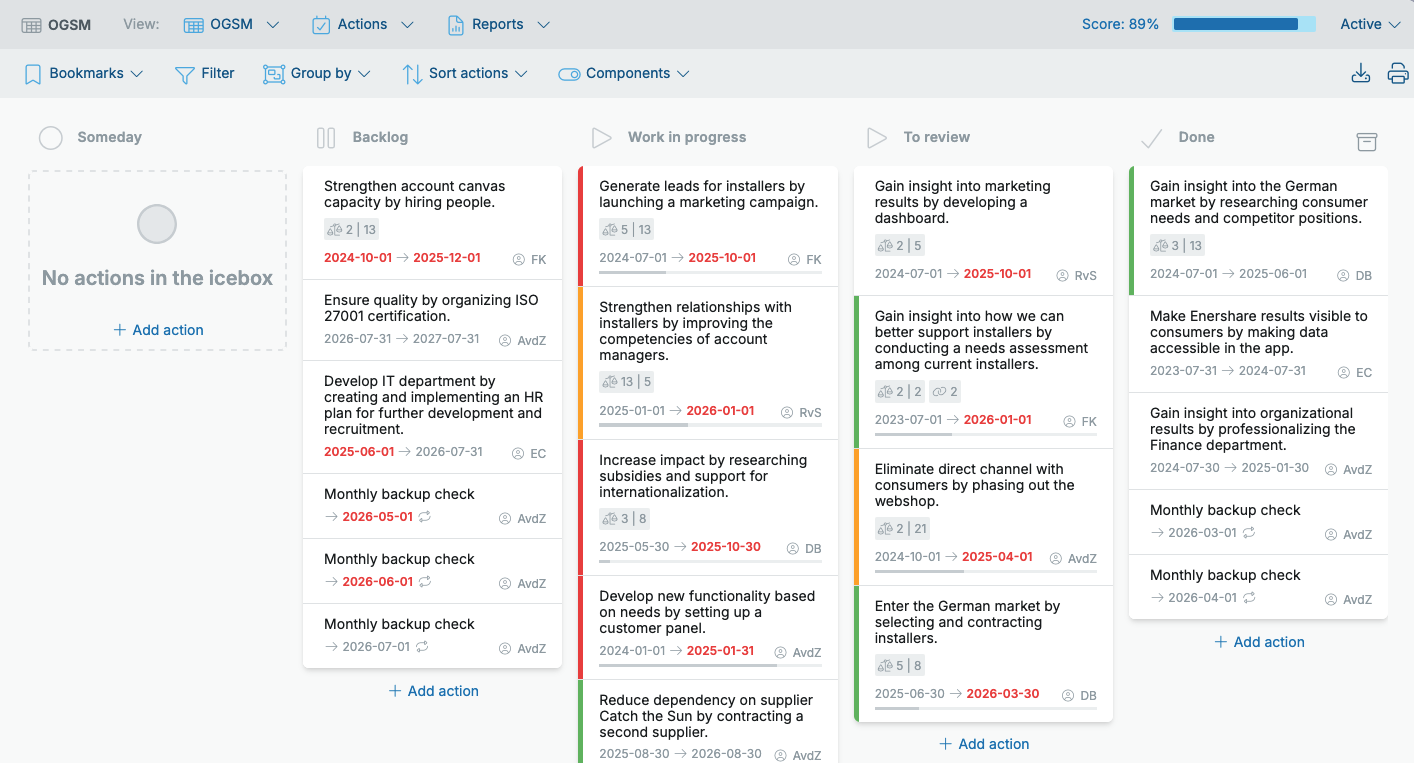Image resolution: width=1414 pixels, height=763 pixels.
Task: Click the weight badge 5 | 13 on Generate leads card
Action: (626, 229)
